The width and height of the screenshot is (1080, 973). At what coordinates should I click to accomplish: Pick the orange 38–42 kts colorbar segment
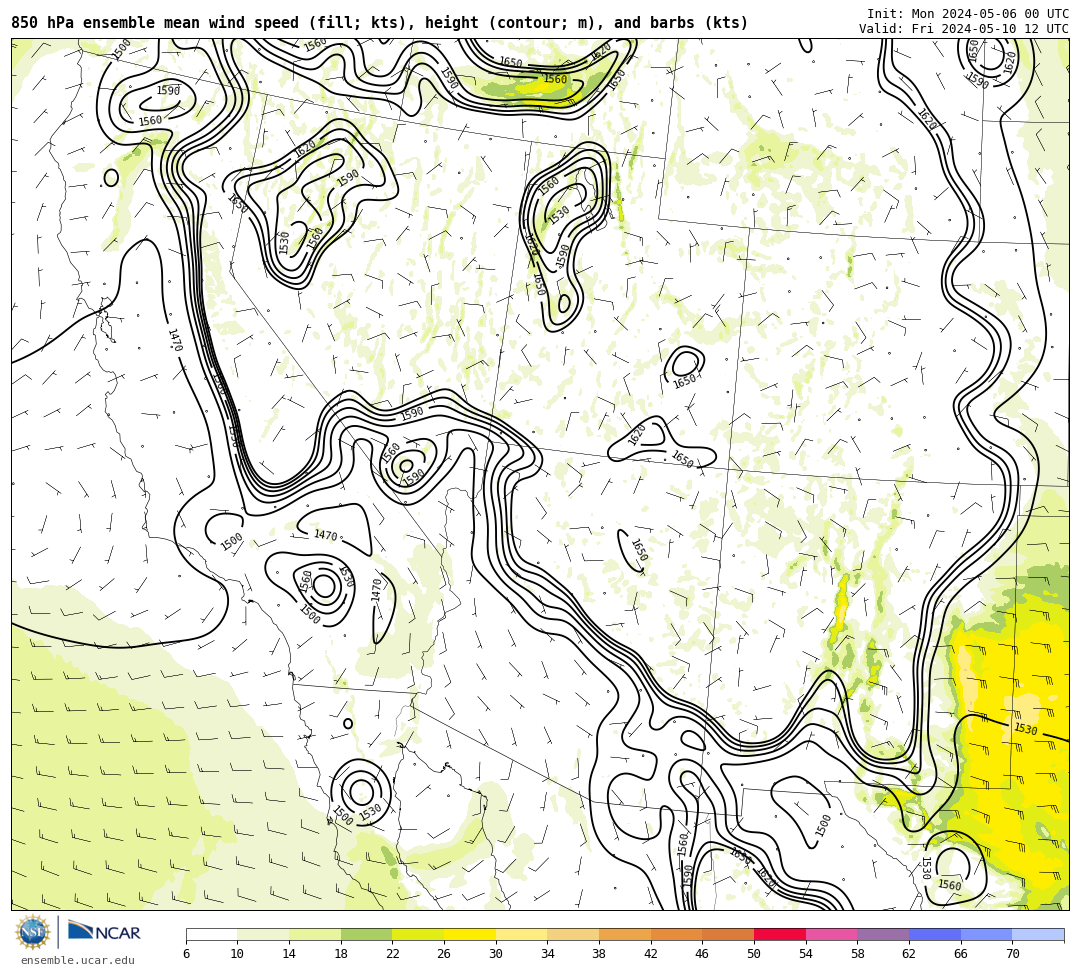tap(625, 934)
